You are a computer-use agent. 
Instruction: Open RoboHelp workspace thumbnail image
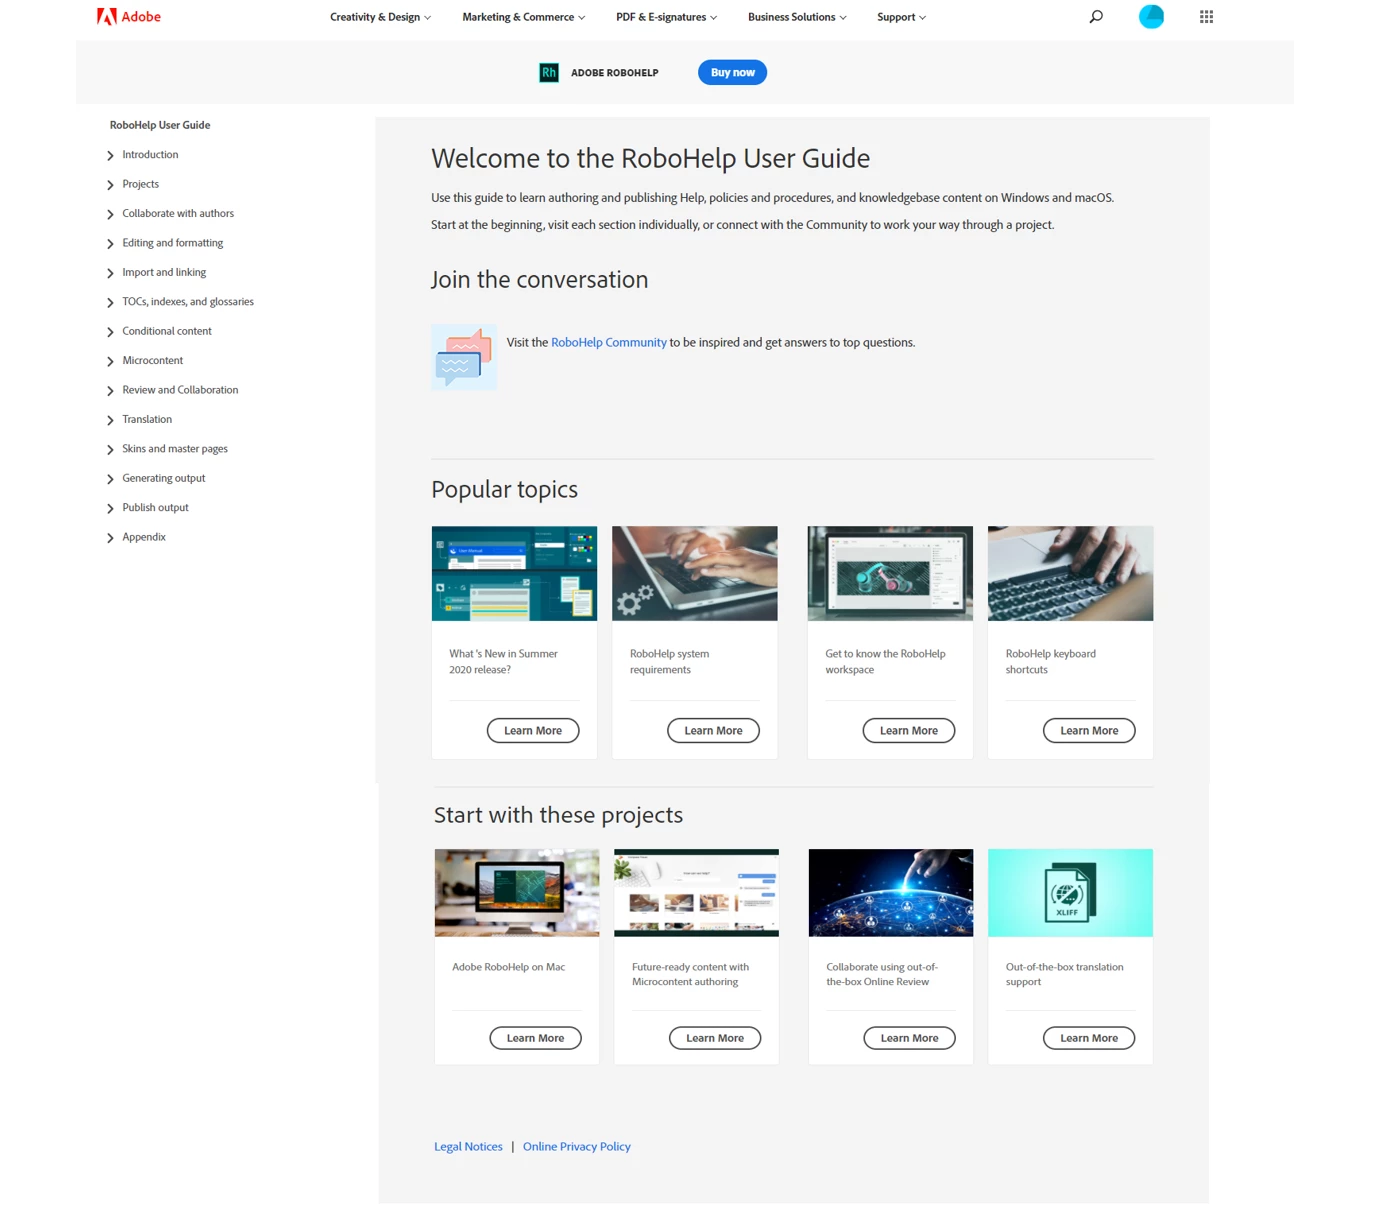(890, 573)
